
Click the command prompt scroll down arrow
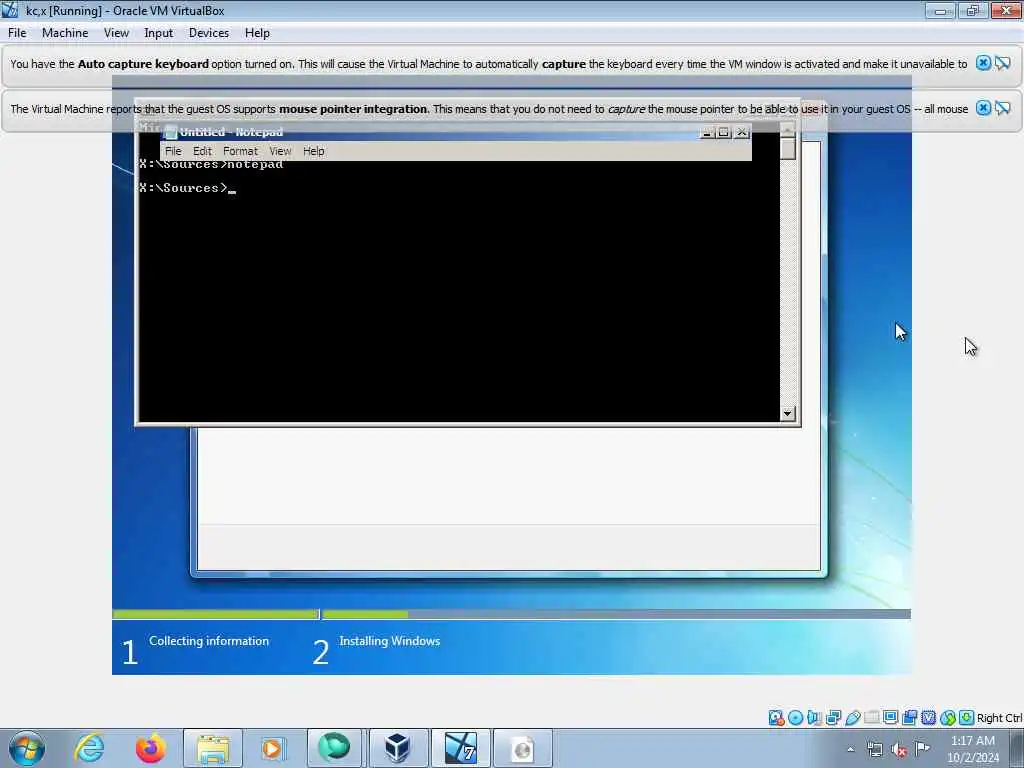coord(787,413)
